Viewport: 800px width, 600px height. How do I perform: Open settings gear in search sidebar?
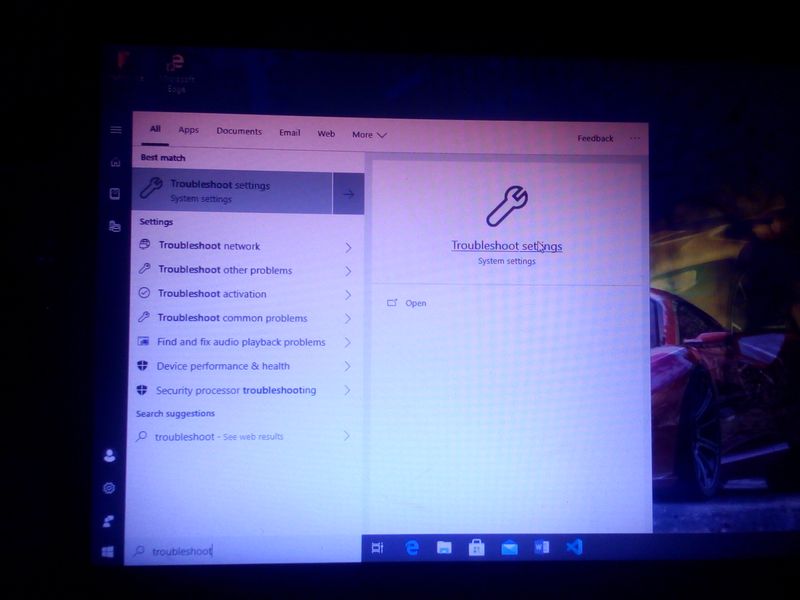[x=109, y=488]
